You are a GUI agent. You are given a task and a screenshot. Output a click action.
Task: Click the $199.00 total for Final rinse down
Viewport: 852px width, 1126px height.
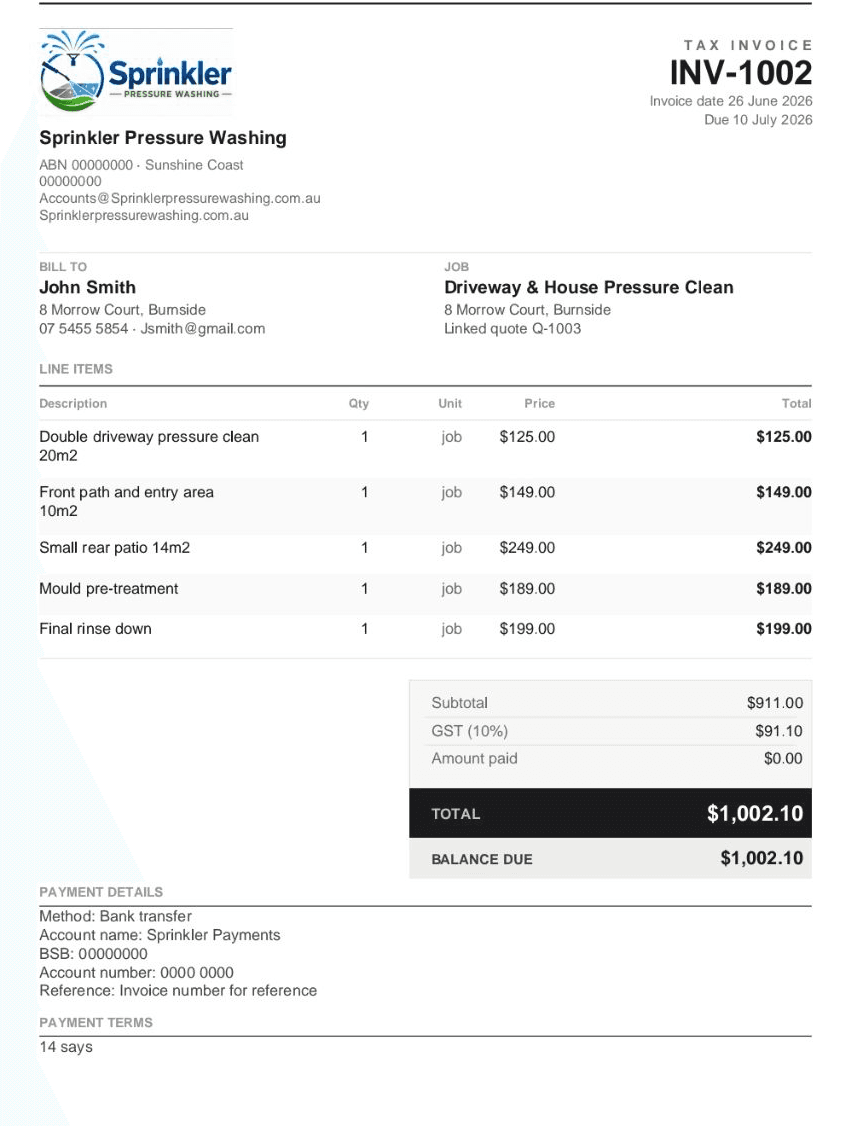784,629
